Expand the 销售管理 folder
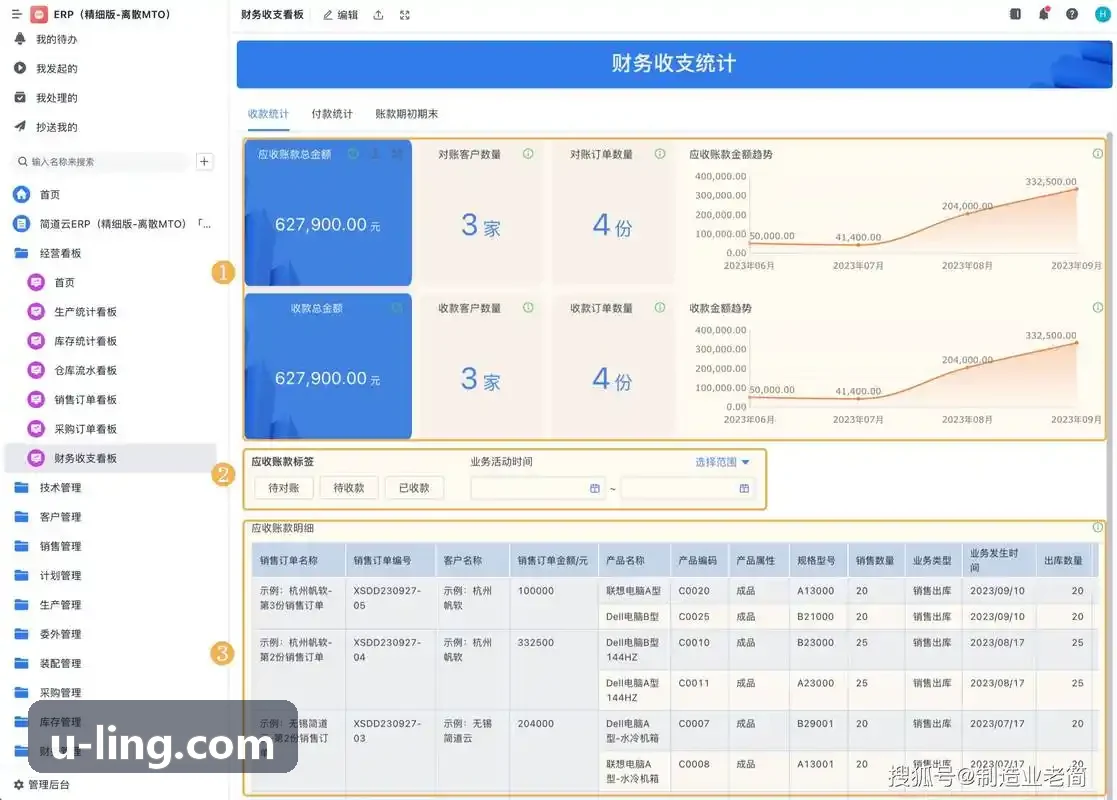 click(60, 546)
